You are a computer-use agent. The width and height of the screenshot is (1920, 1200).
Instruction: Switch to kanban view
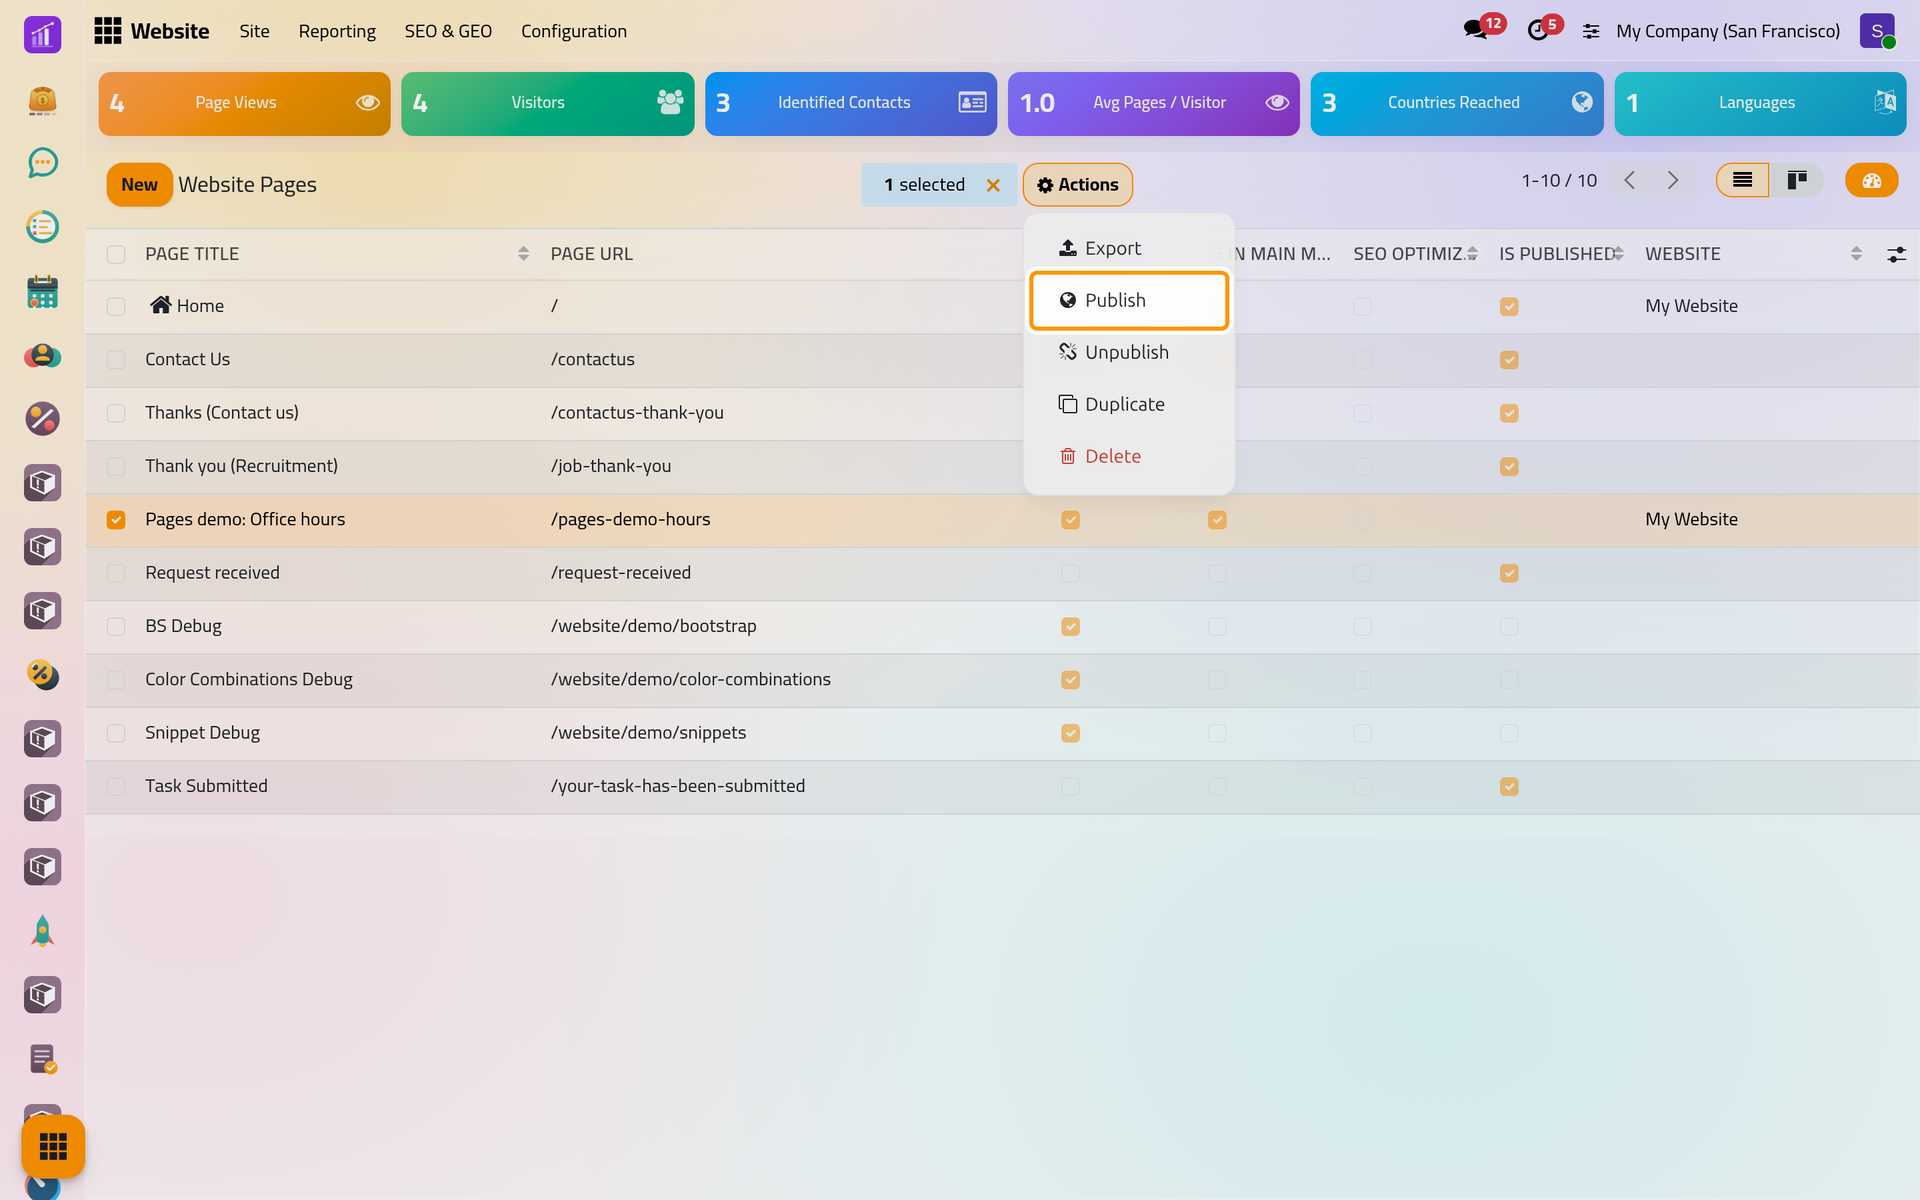pyautogui.click(x=1797, y=180)
